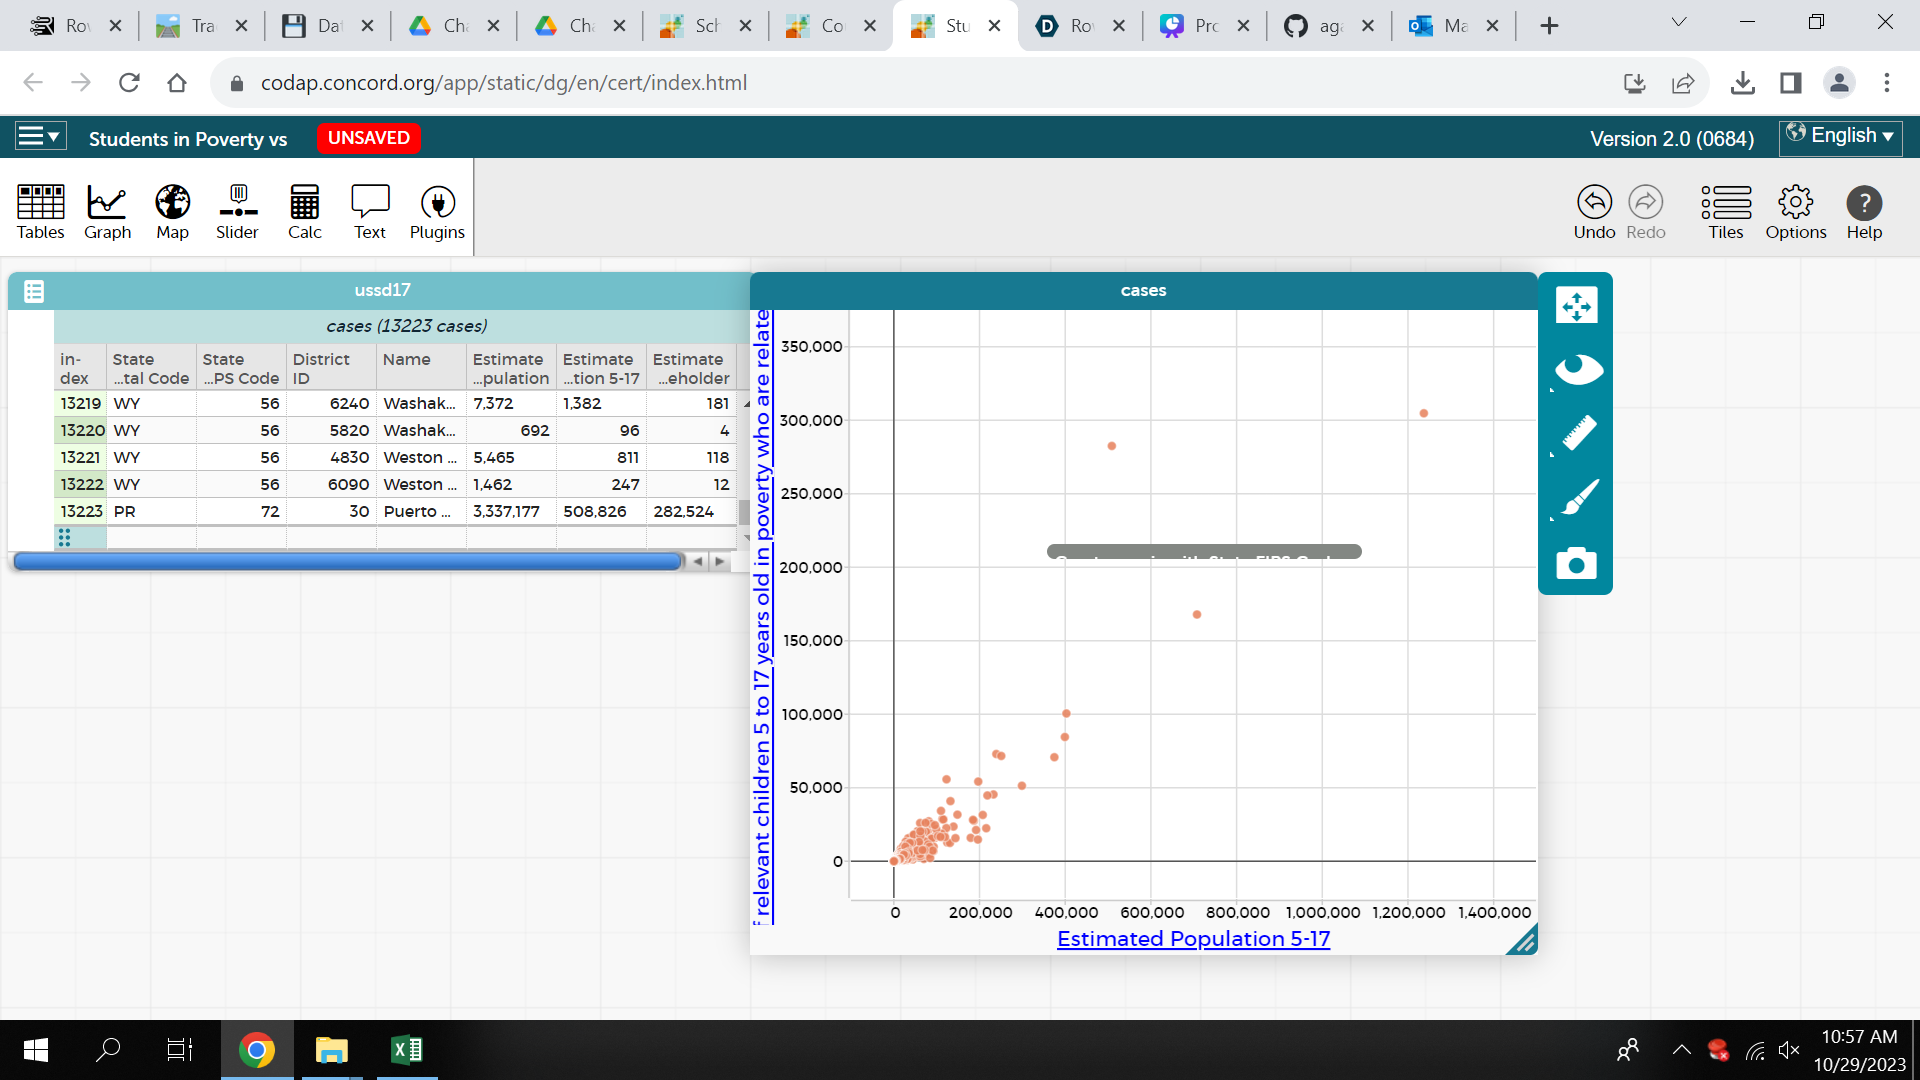This screenshot has height=1080, width=1920.
Task: Expand the English language dropdown
Action: pos(1840,136)
